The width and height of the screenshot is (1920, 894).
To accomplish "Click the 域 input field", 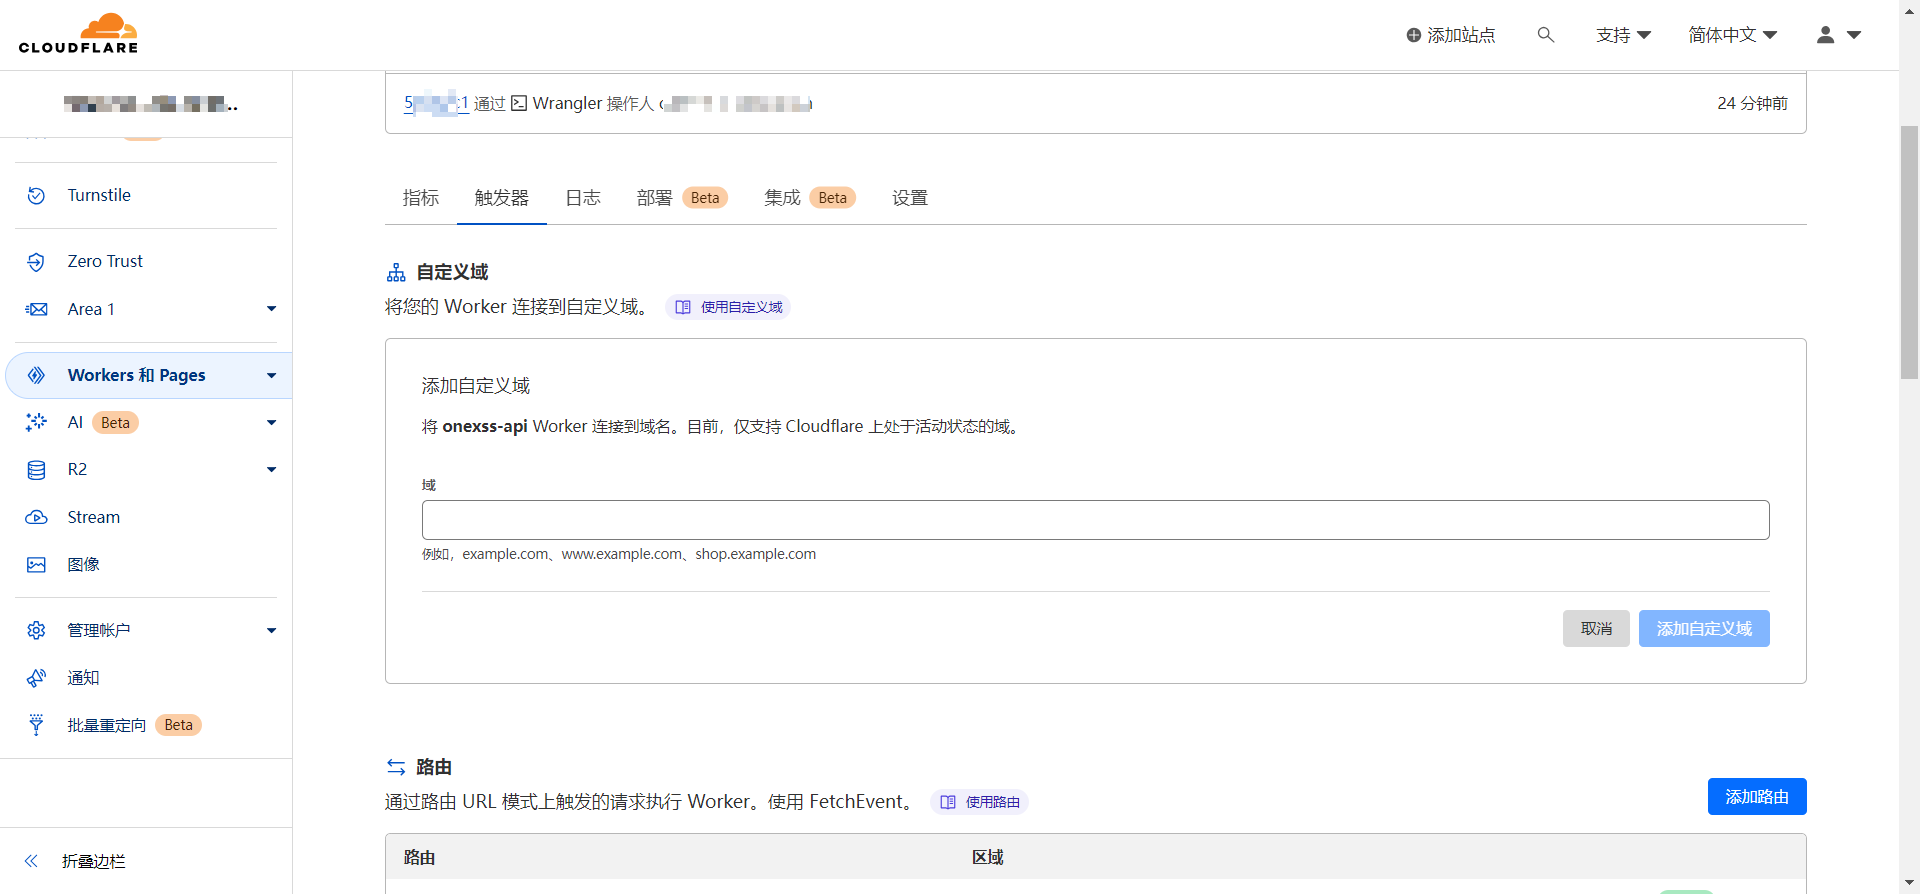I will tap(1095, 520).
